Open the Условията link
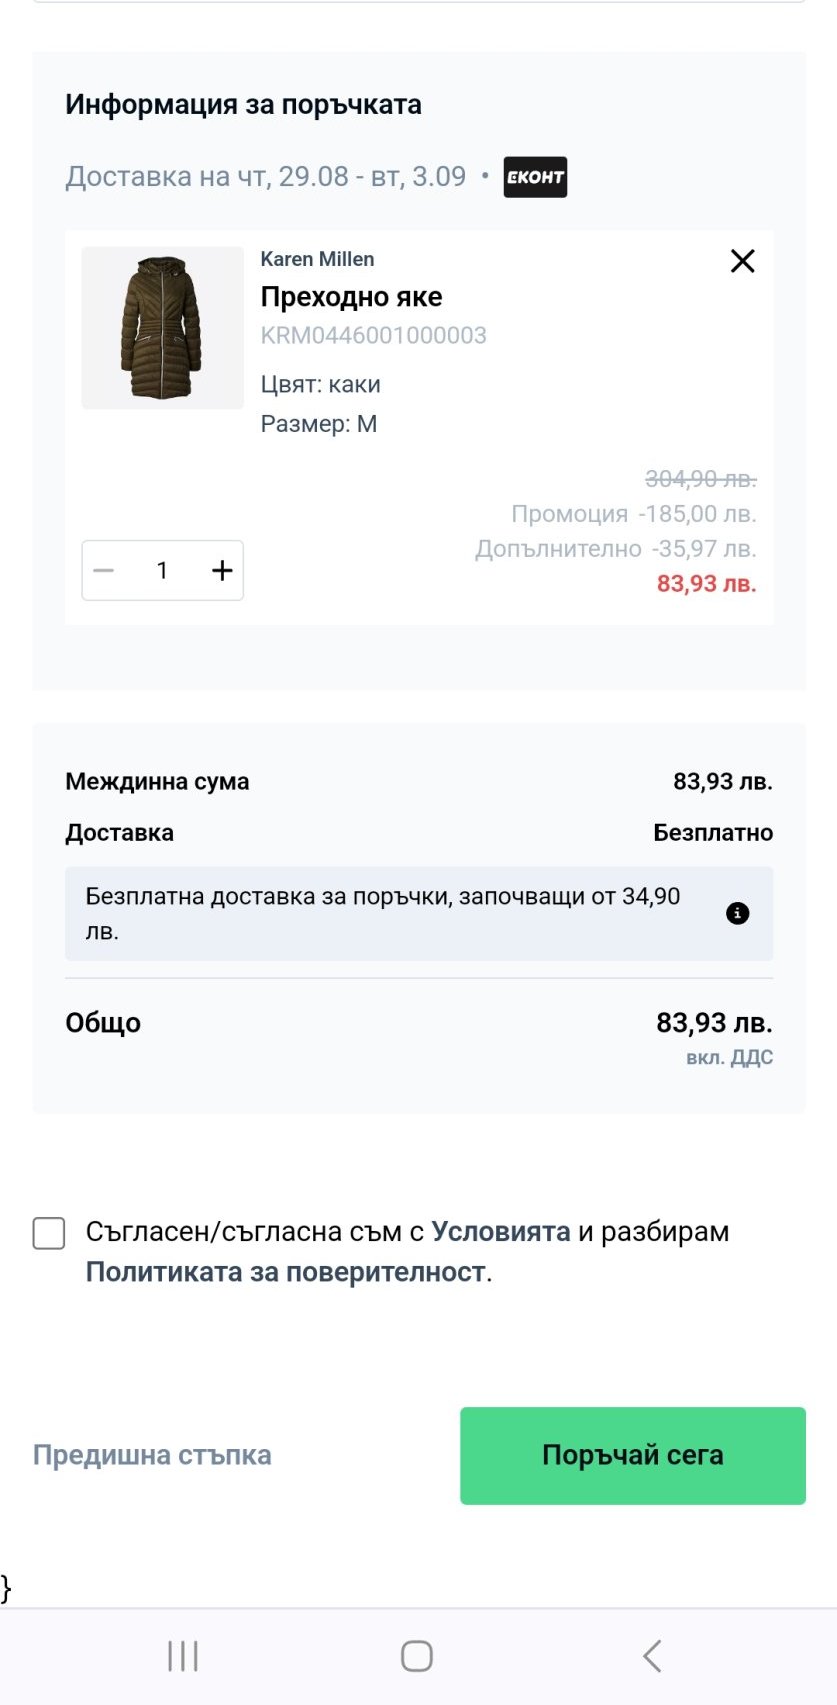The width and height of the screenshot is (837, 1705). [x=501, y=1232]
